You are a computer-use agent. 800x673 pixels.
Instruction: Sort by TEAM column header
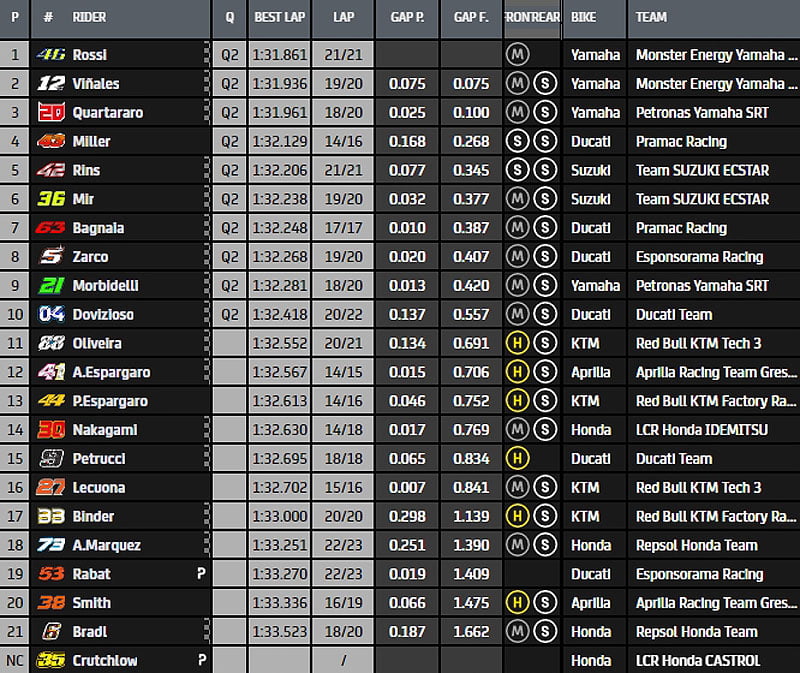click(x=714, y=18)
